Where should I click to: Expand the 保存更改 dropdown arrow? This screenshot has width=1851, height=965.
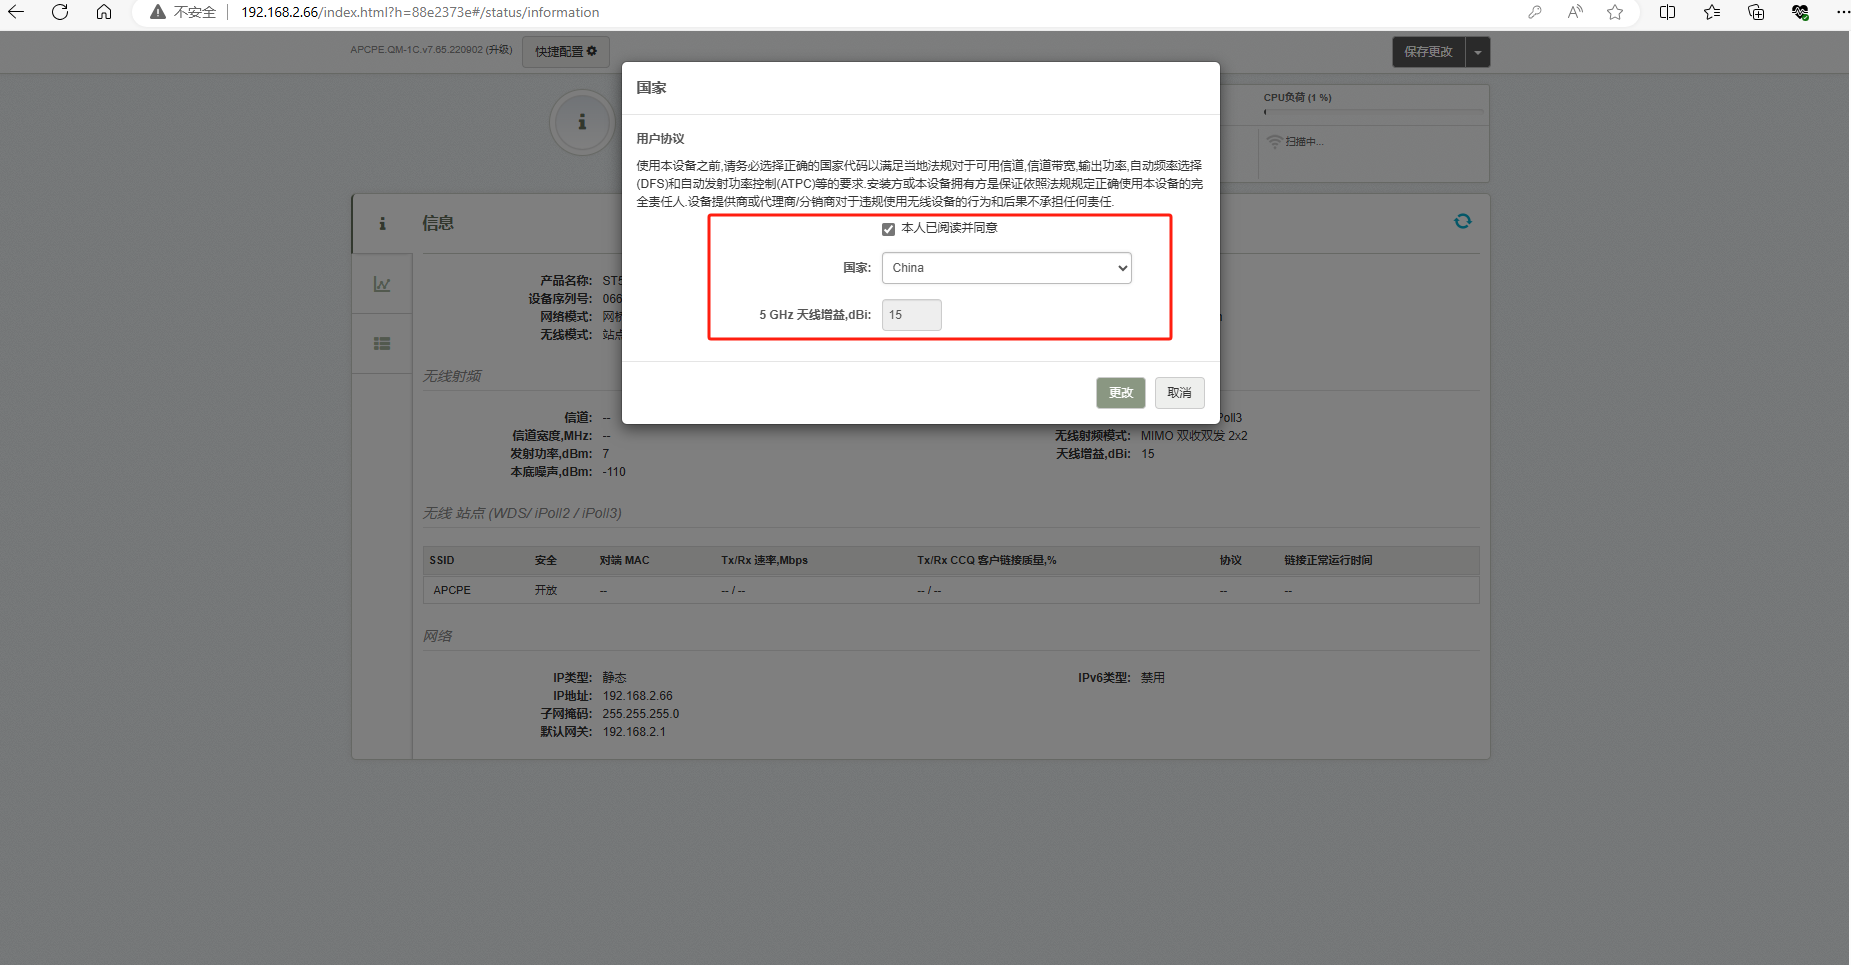tap(1477, 52)
